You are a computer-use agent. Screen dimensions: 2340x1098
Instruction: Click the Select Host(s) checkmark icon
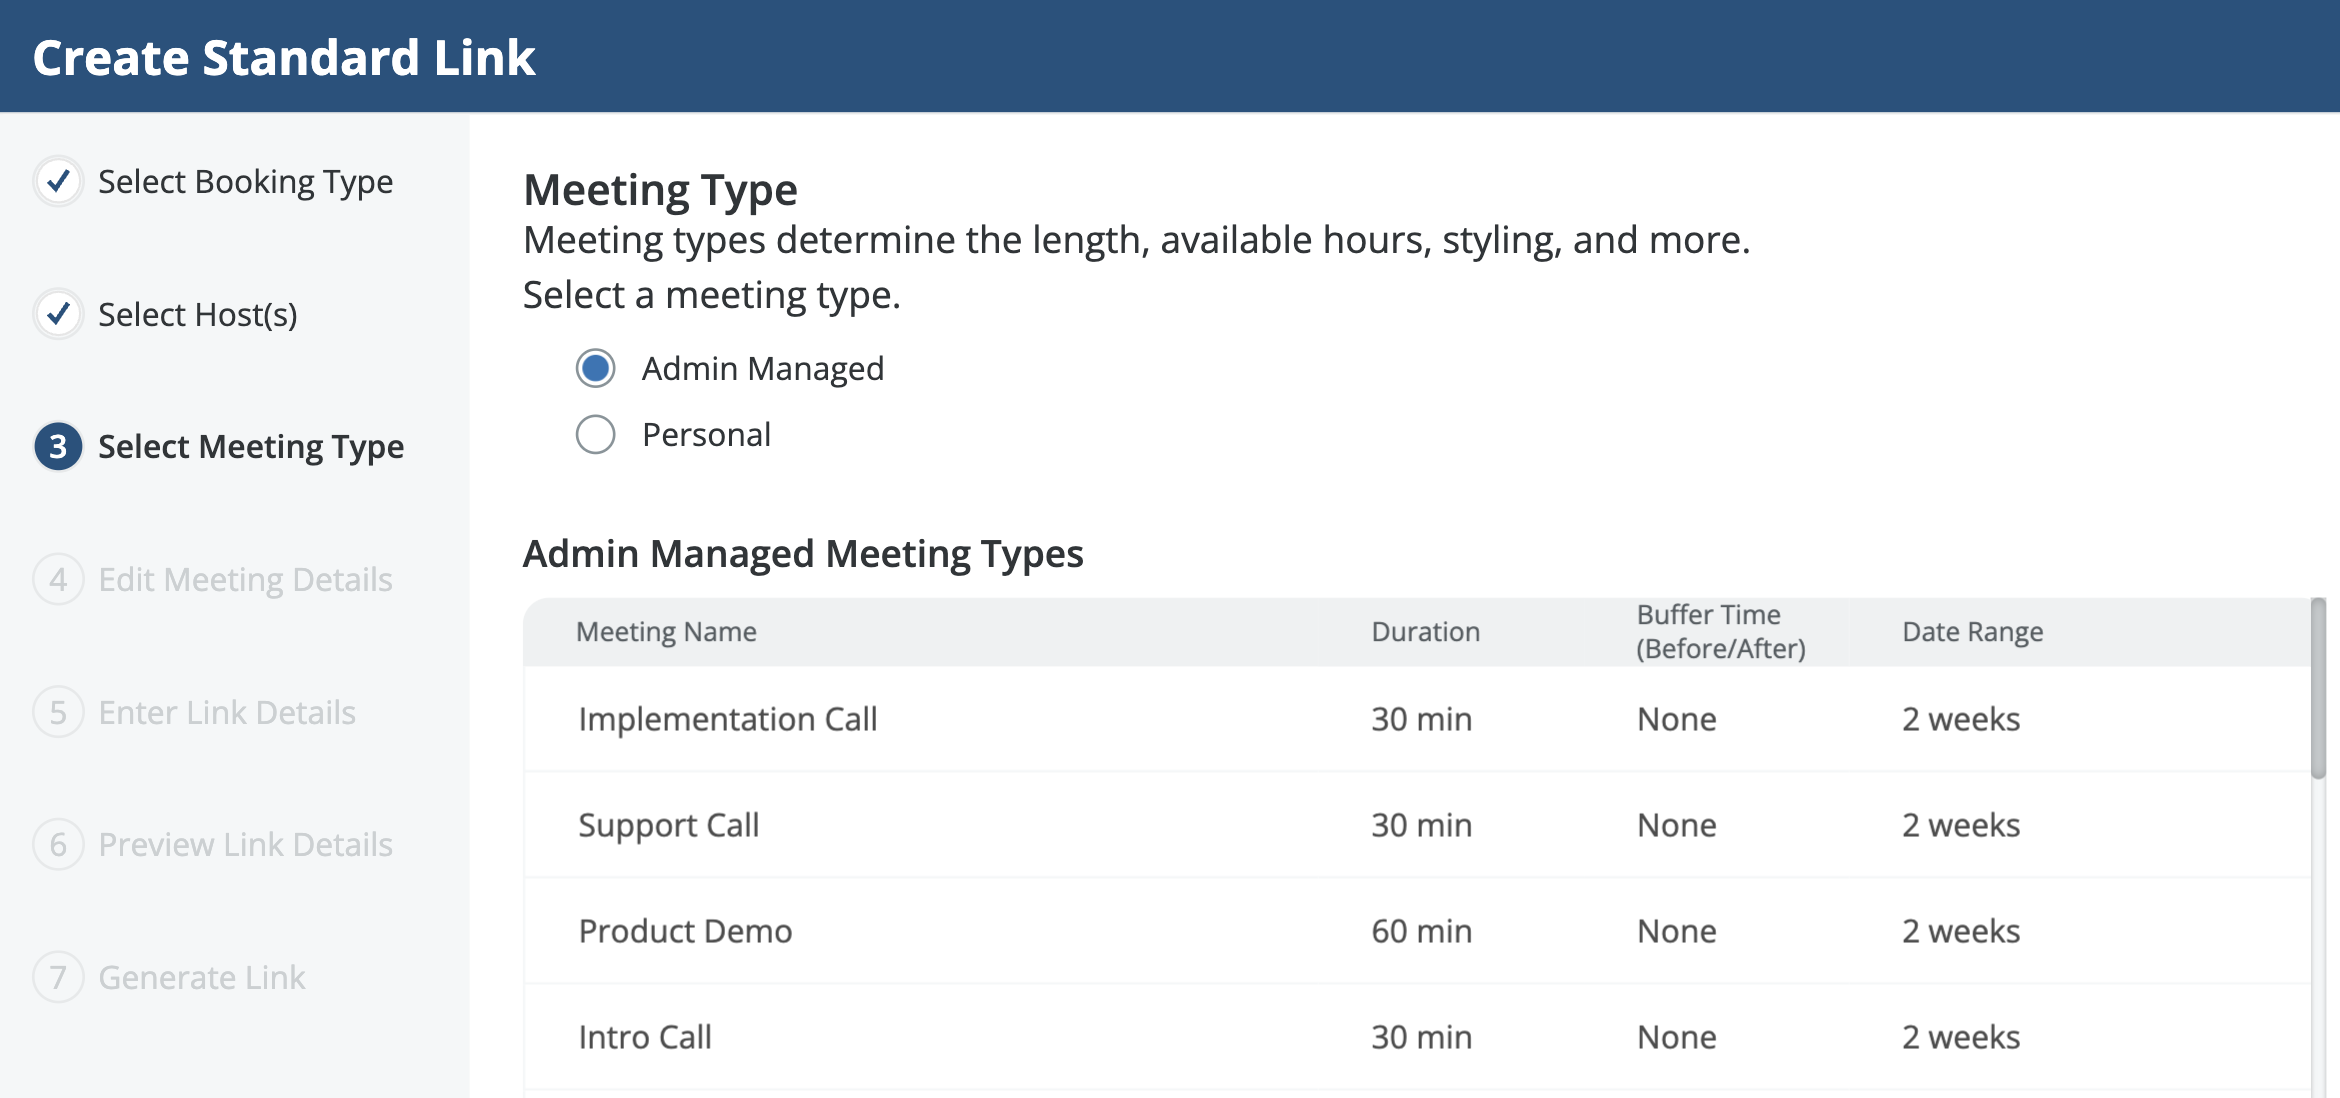(58, 315)
